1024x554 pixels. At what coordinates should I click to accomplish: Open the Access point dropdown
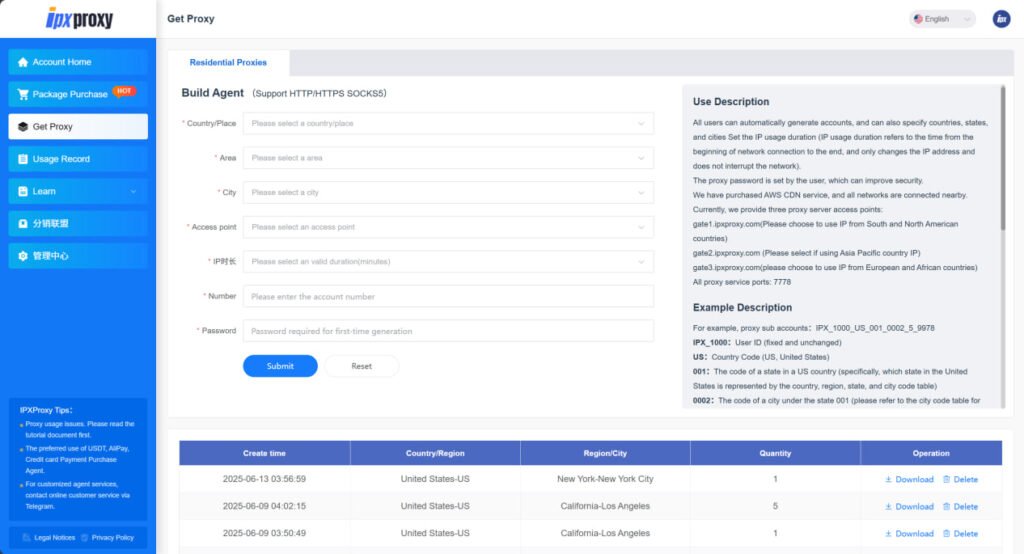pyautogui.click(x=448, y=227)
